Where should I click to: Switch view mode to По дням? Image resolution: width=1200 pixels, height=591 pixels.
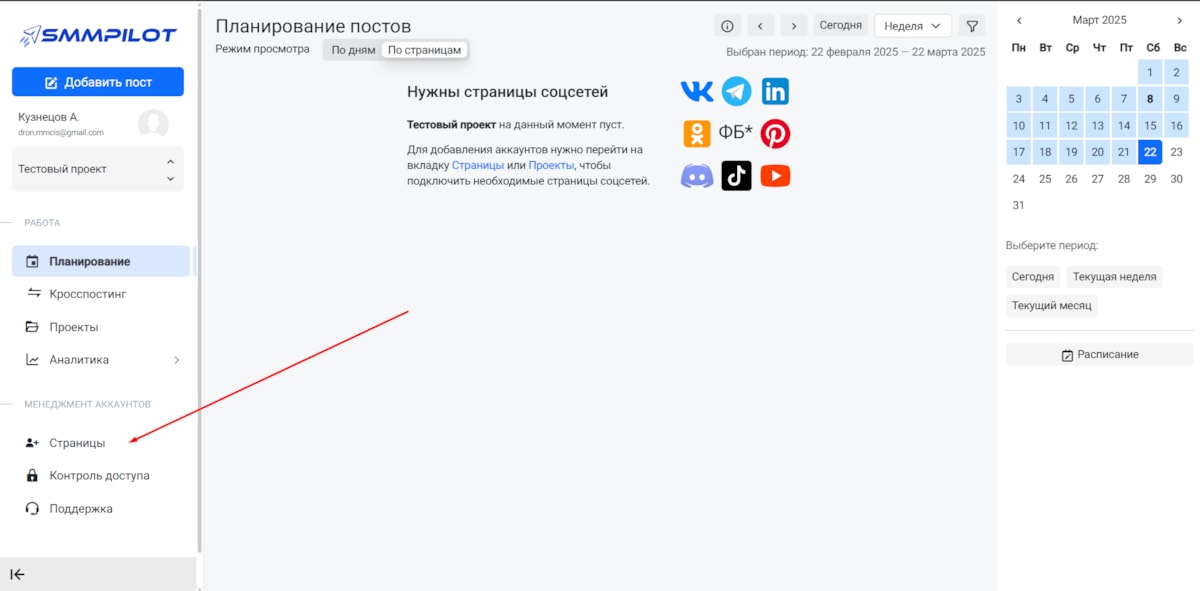pyautogui.click(x=353, y=50)
